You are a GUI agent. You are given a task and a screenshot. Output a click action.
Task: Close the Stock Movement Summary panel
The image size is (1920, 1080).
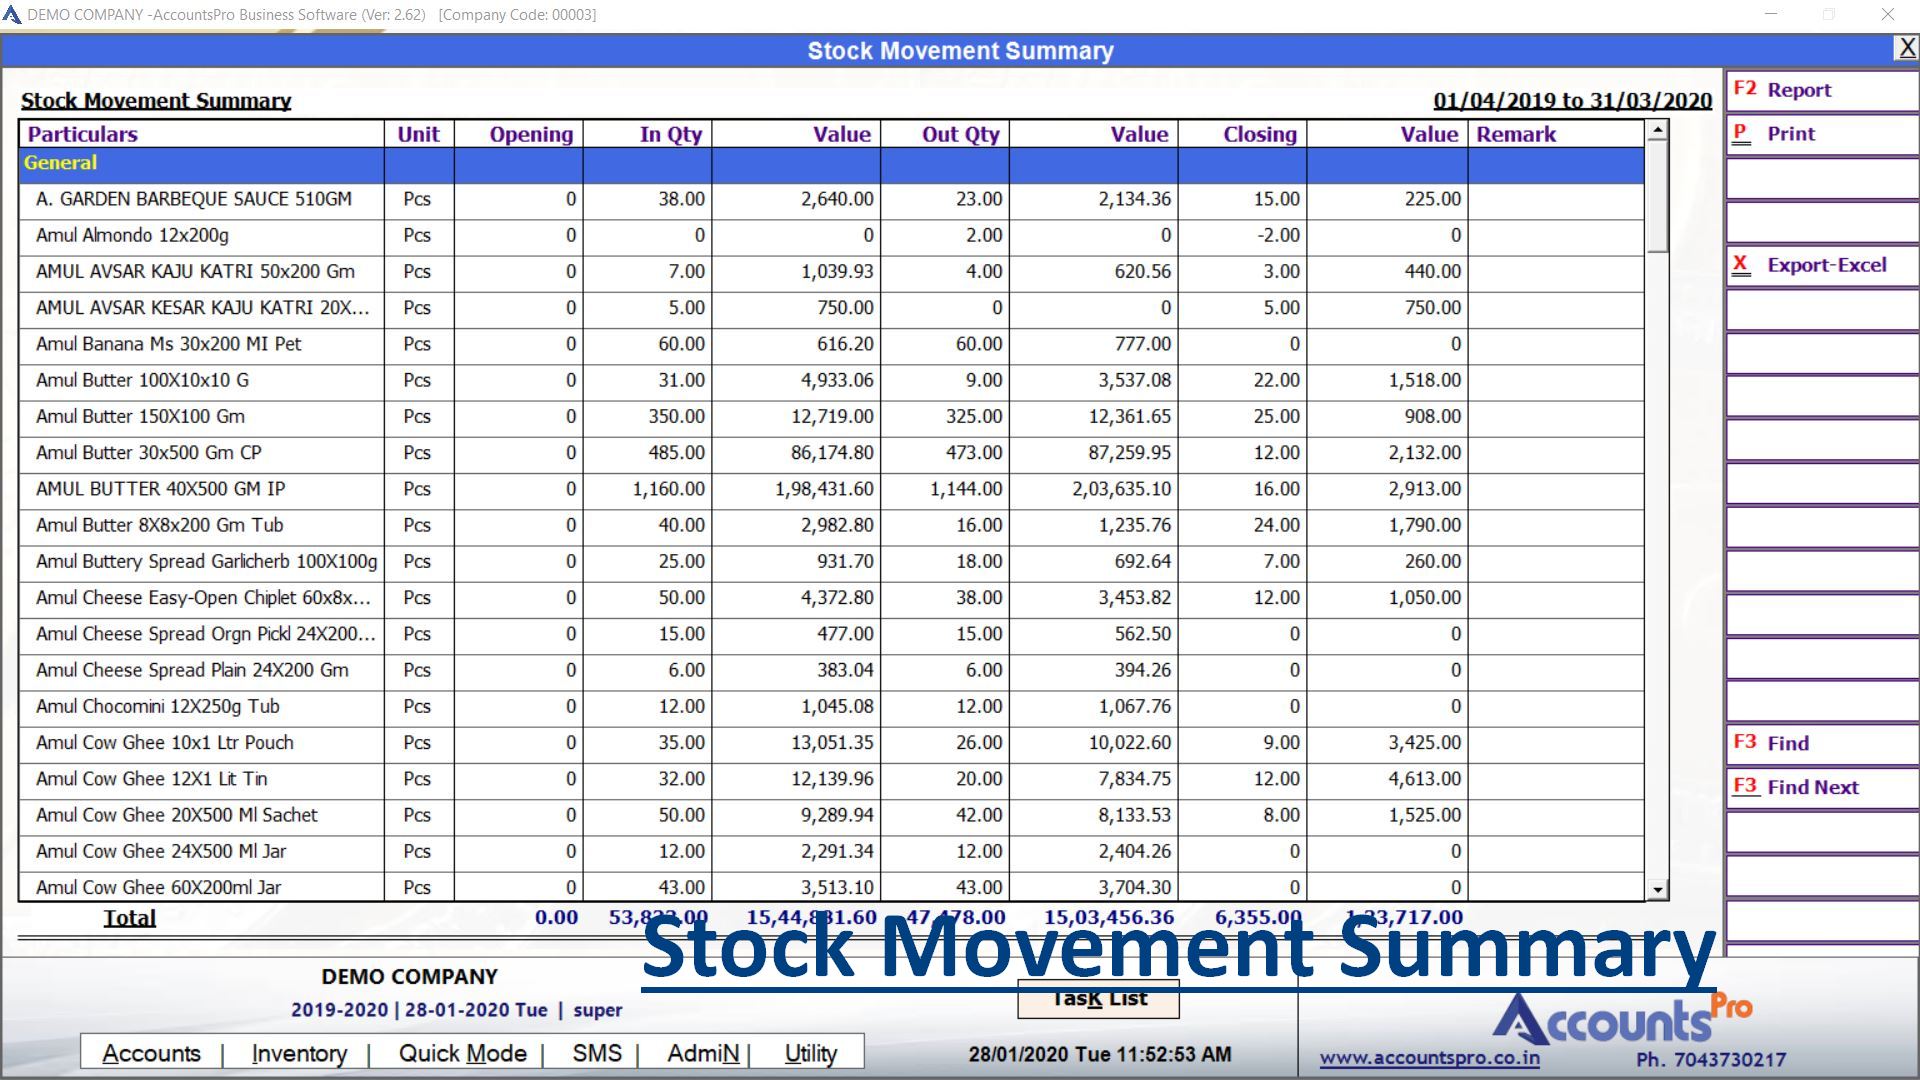(1906, 49)
